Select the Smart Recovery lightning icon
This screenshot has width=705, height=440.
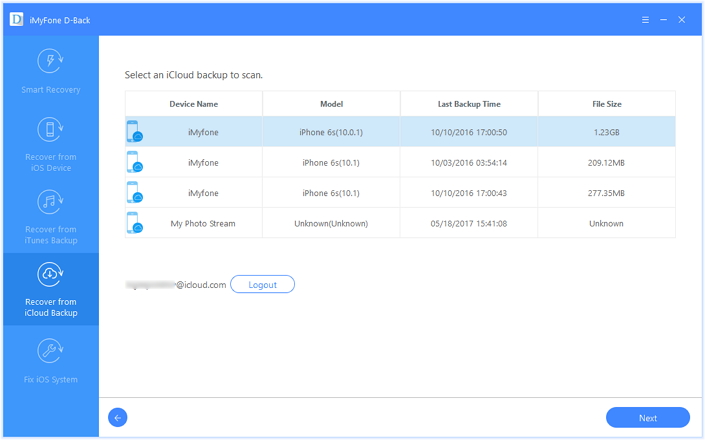tap(50, 61)
